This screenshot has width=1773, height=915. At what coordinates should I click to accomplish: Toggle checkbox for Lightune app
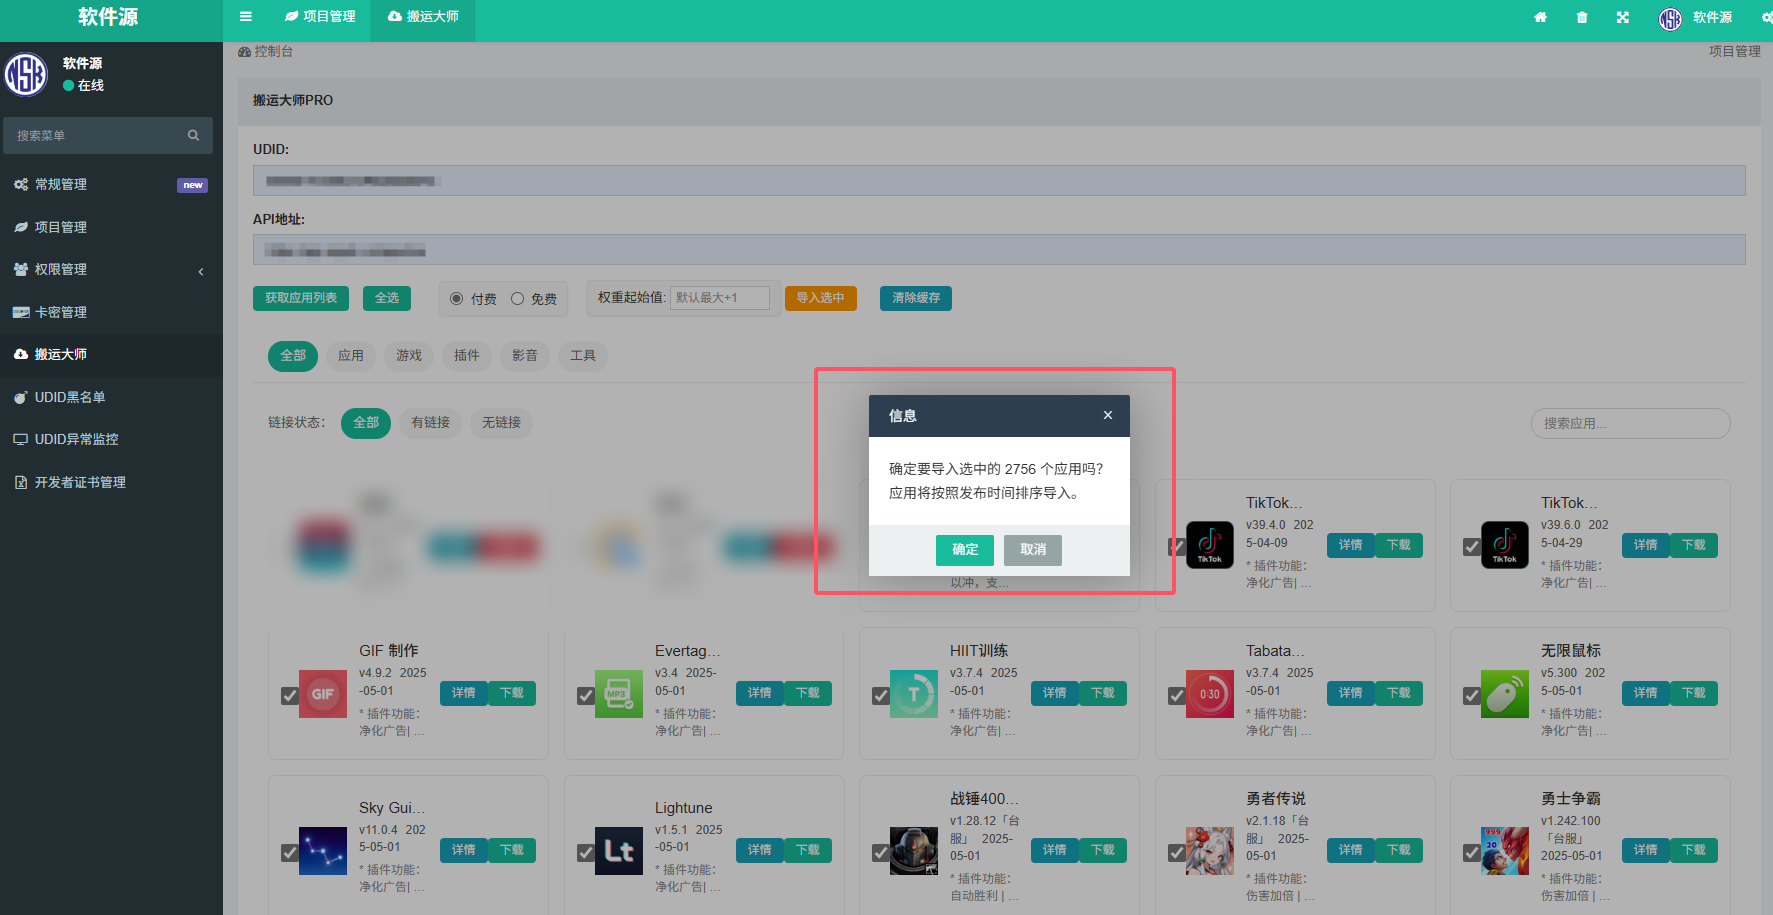point(586,852)
